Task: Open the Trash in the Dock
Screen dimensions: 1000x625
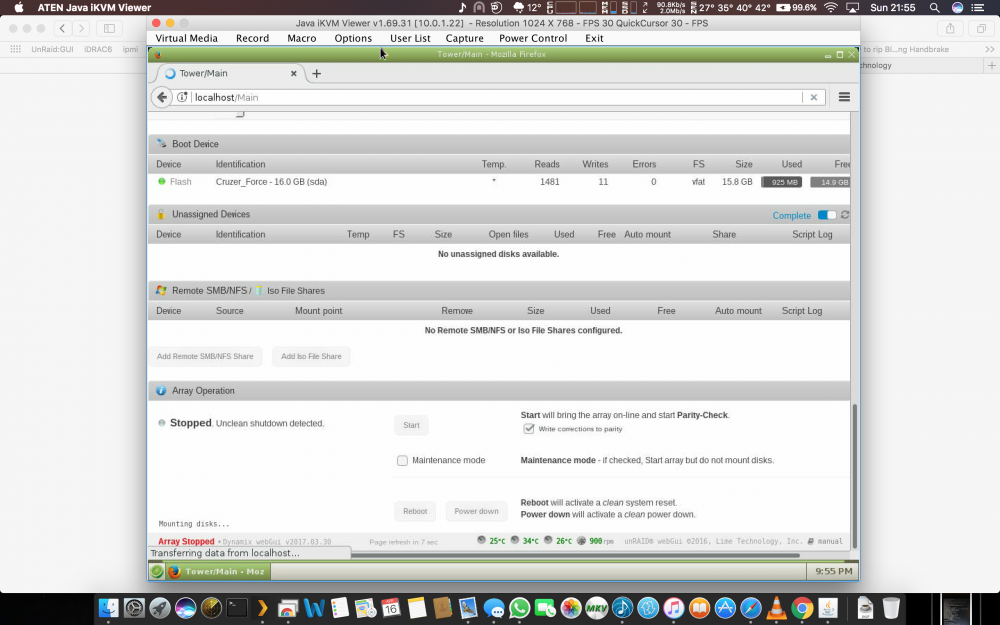Action: 891,608
